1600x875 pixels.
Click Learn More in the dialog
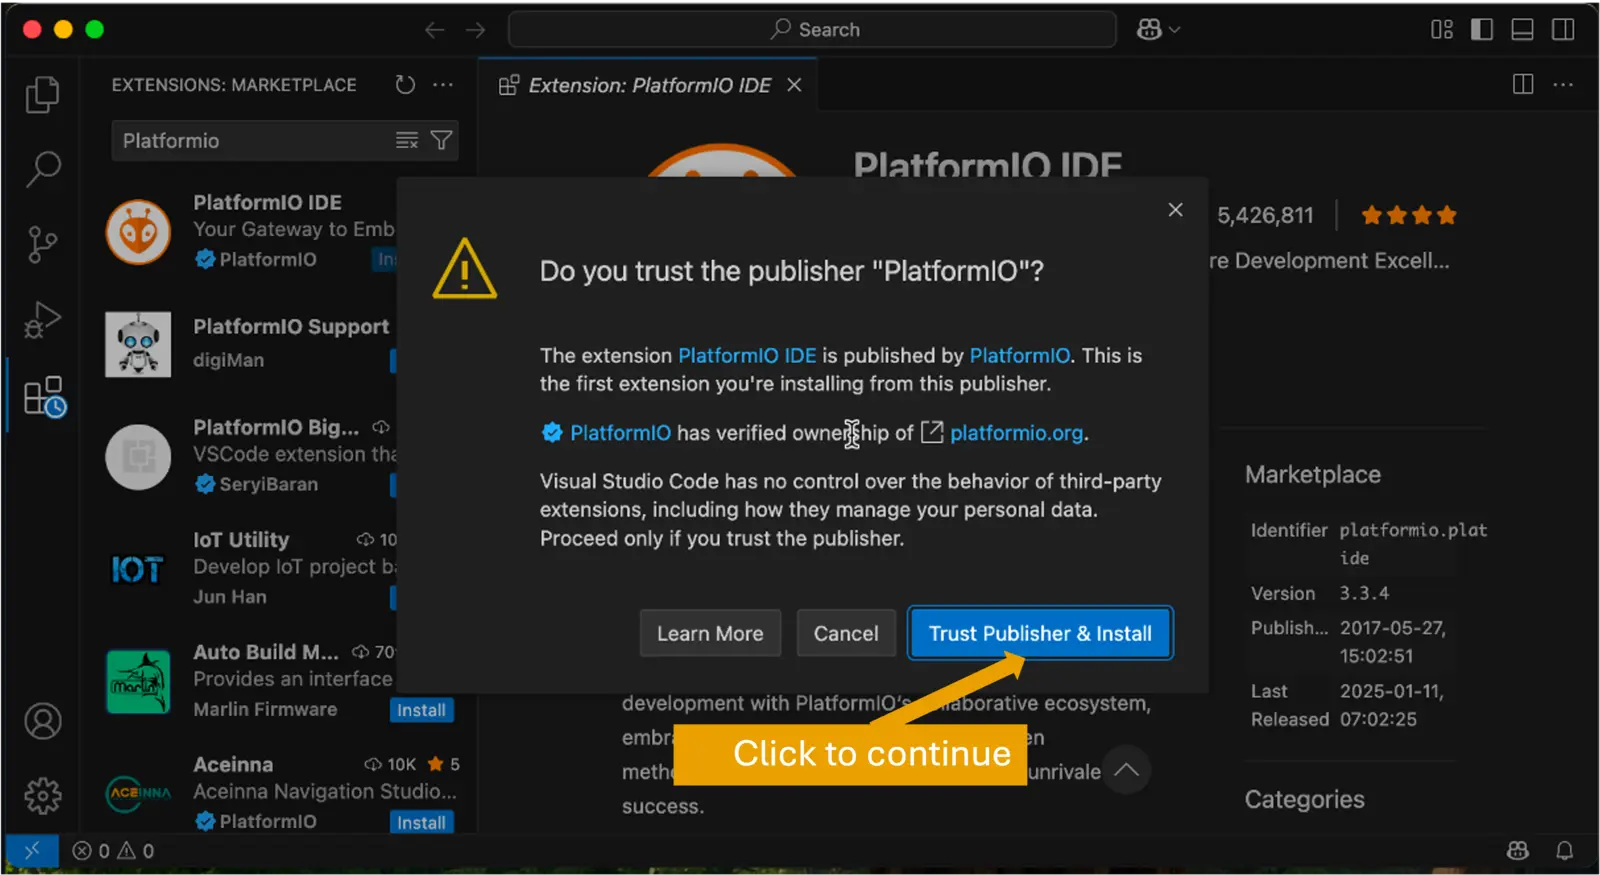(710, 633)
